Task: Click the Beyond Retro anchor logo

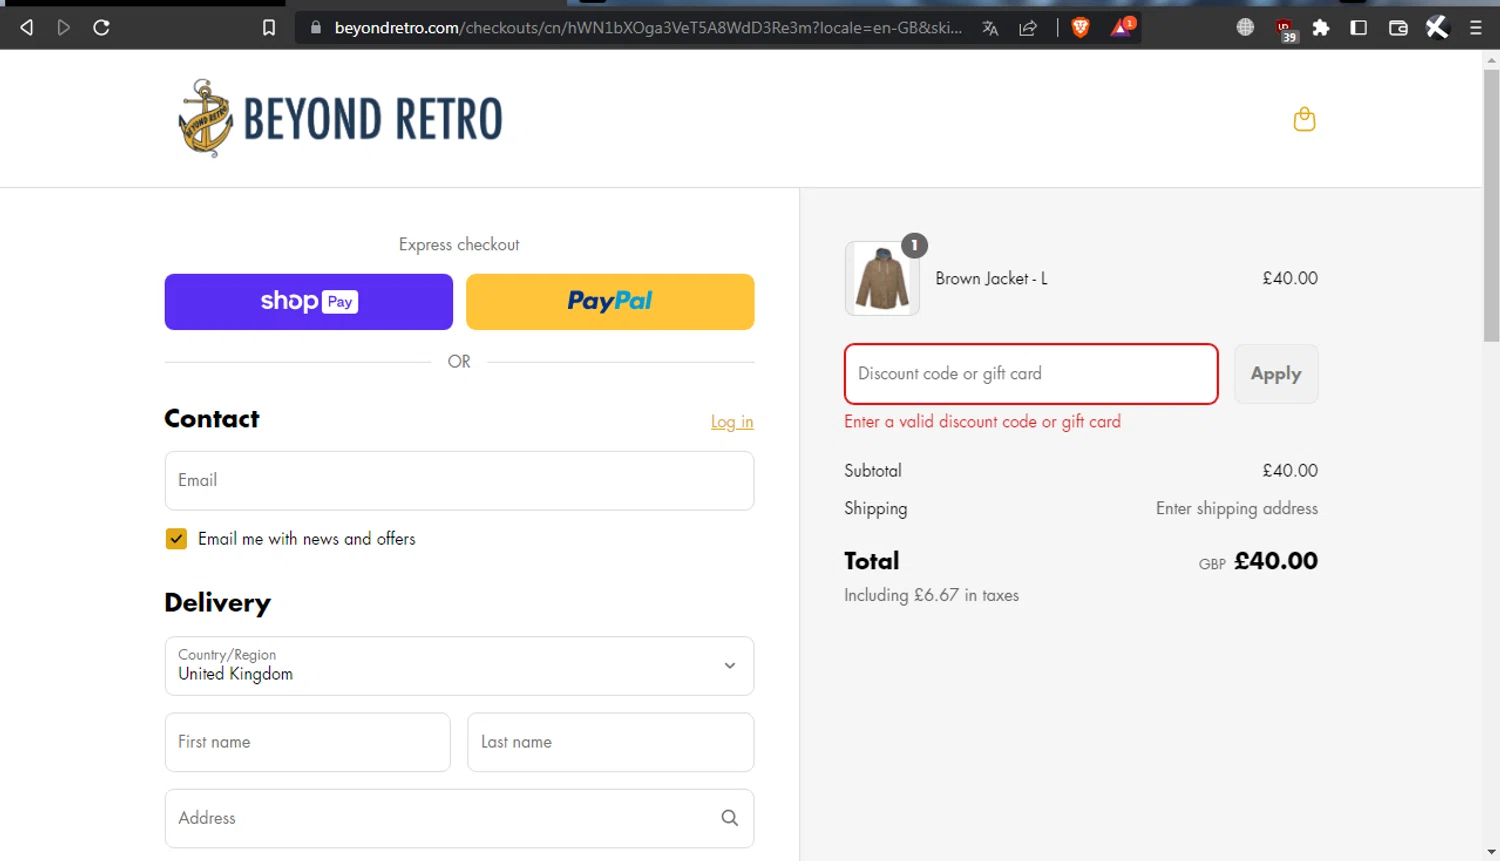Action: [x=340, y=118]
